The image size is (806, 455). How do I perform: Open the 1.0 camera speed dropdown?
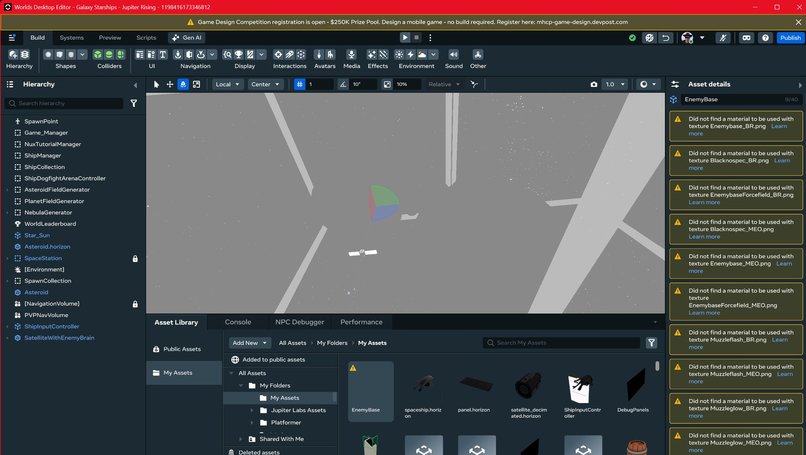[x=615, y=84]
